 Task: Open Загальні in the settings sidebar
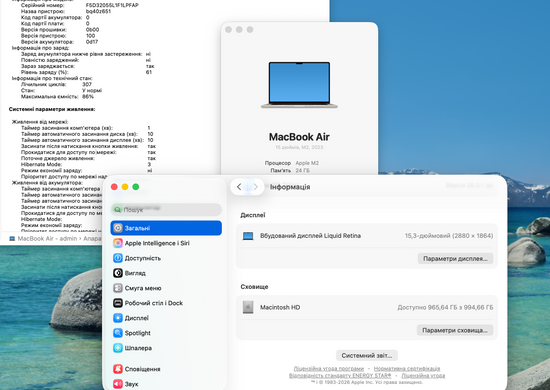point(166,228)
